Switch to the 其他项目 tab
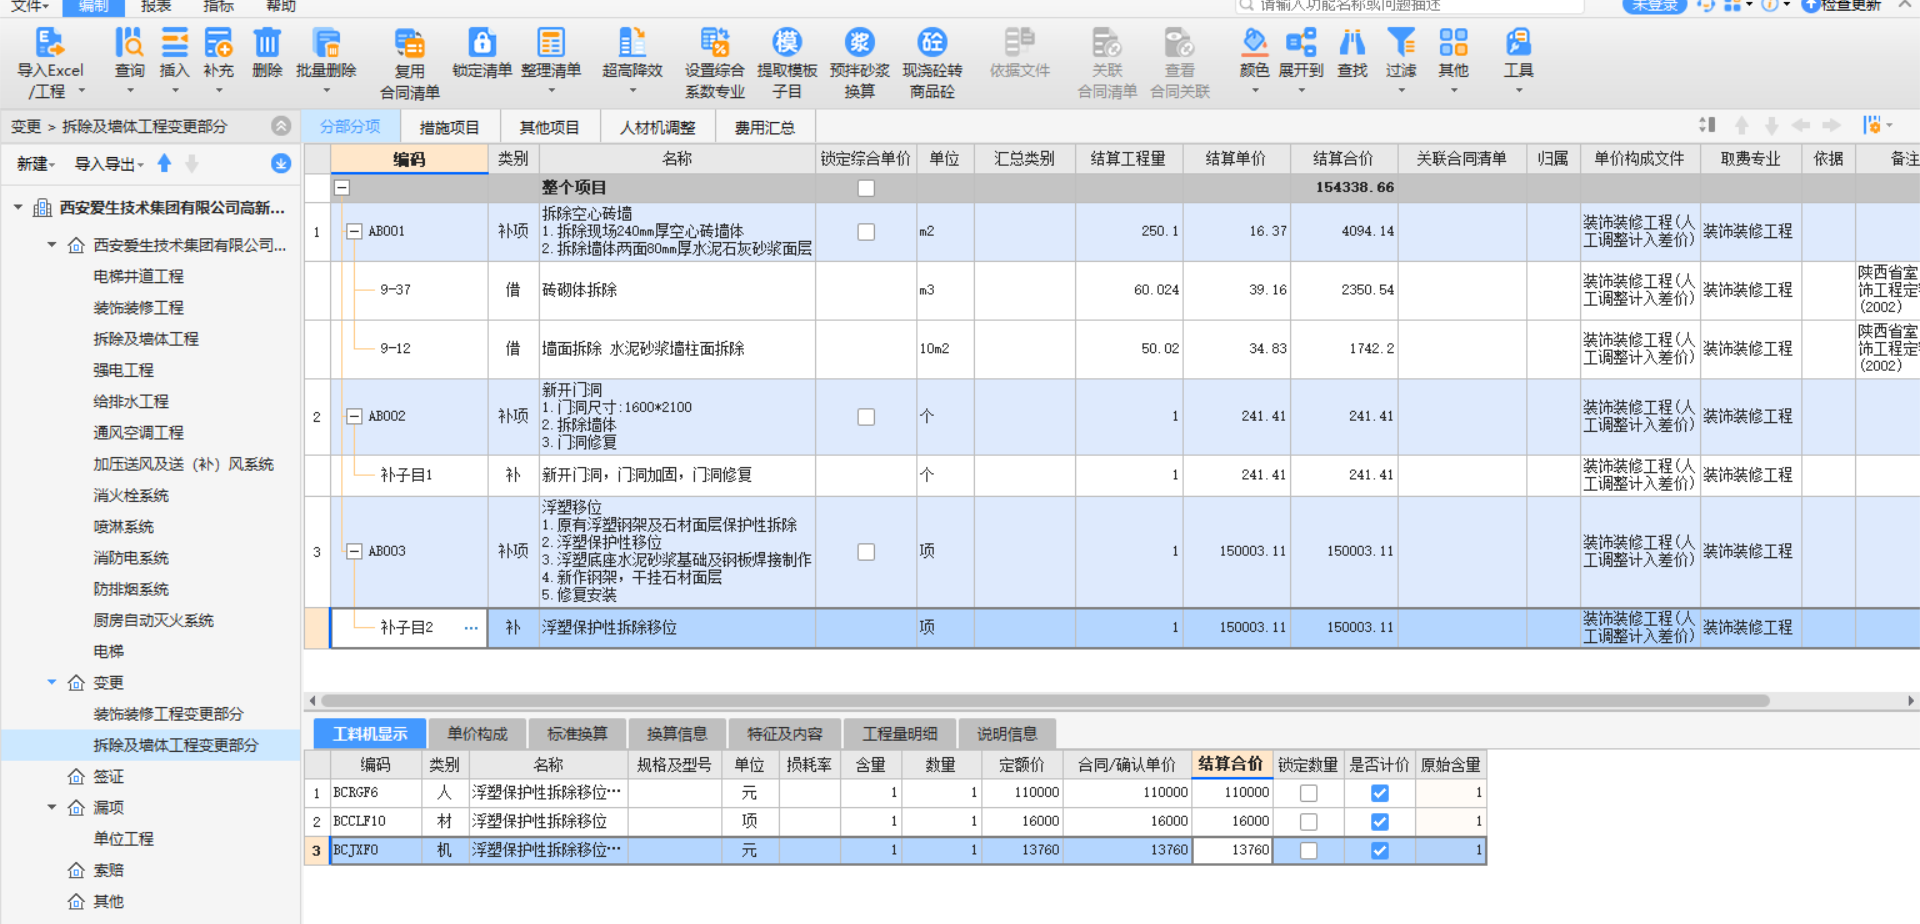This screenshot has height=924, width=1920. pyautogui.click(x=549, y=127)
